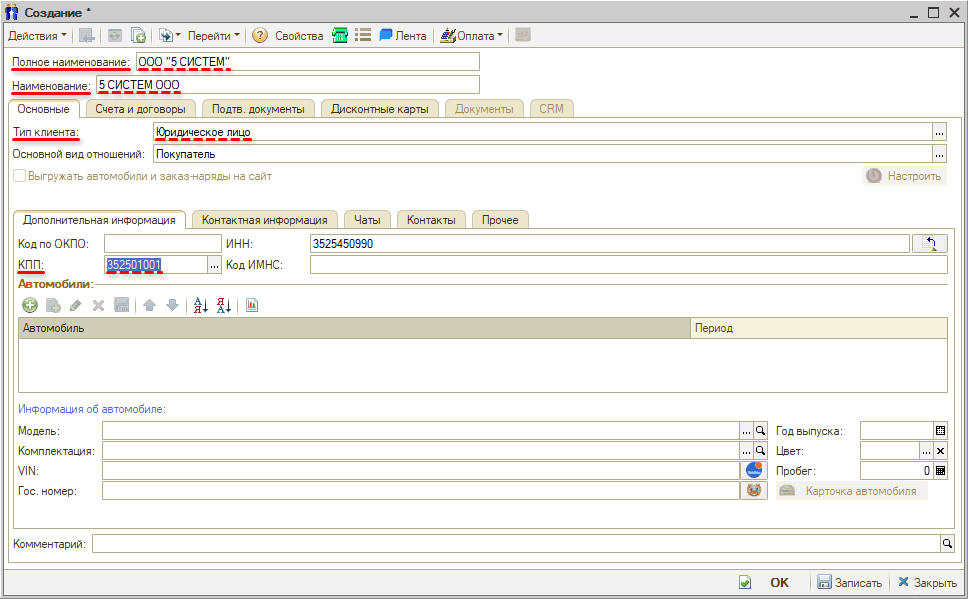Image resolution: width=968 pixels, height=599 pixels.
Task: Open the Оплата dropdown menu
Action: coord(472,36)
